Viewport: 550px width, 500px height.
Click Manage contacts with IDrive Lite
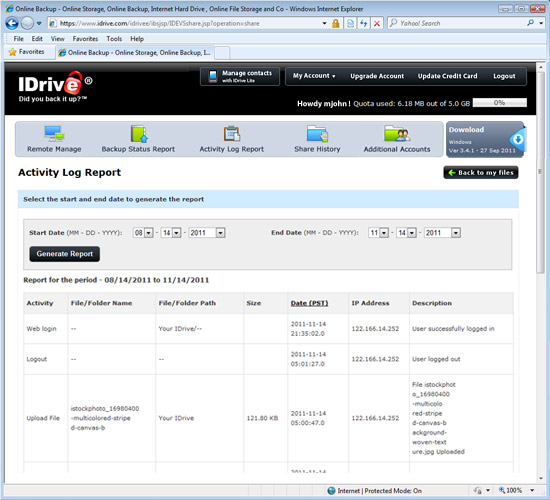[x=240, y=76]
